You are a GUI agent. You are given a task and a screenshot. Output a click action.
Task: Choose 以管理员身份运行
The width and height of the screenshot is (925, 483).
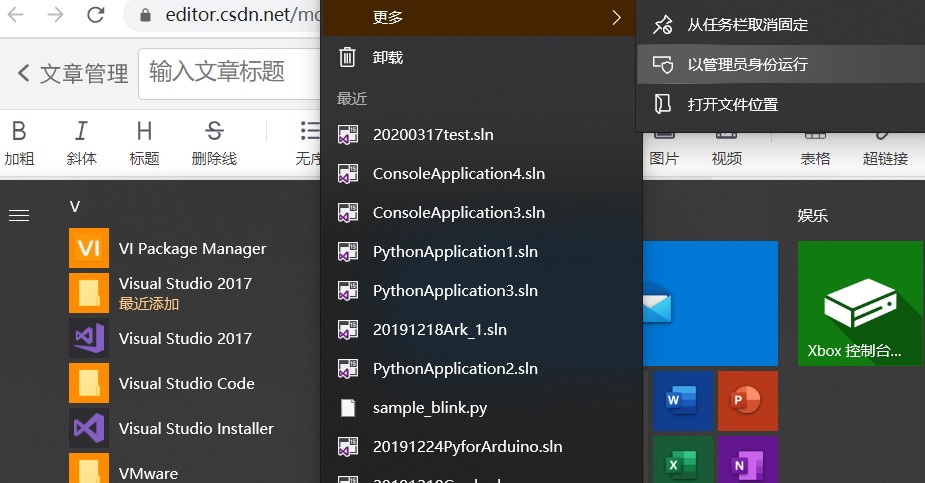[x=781, y=64]
